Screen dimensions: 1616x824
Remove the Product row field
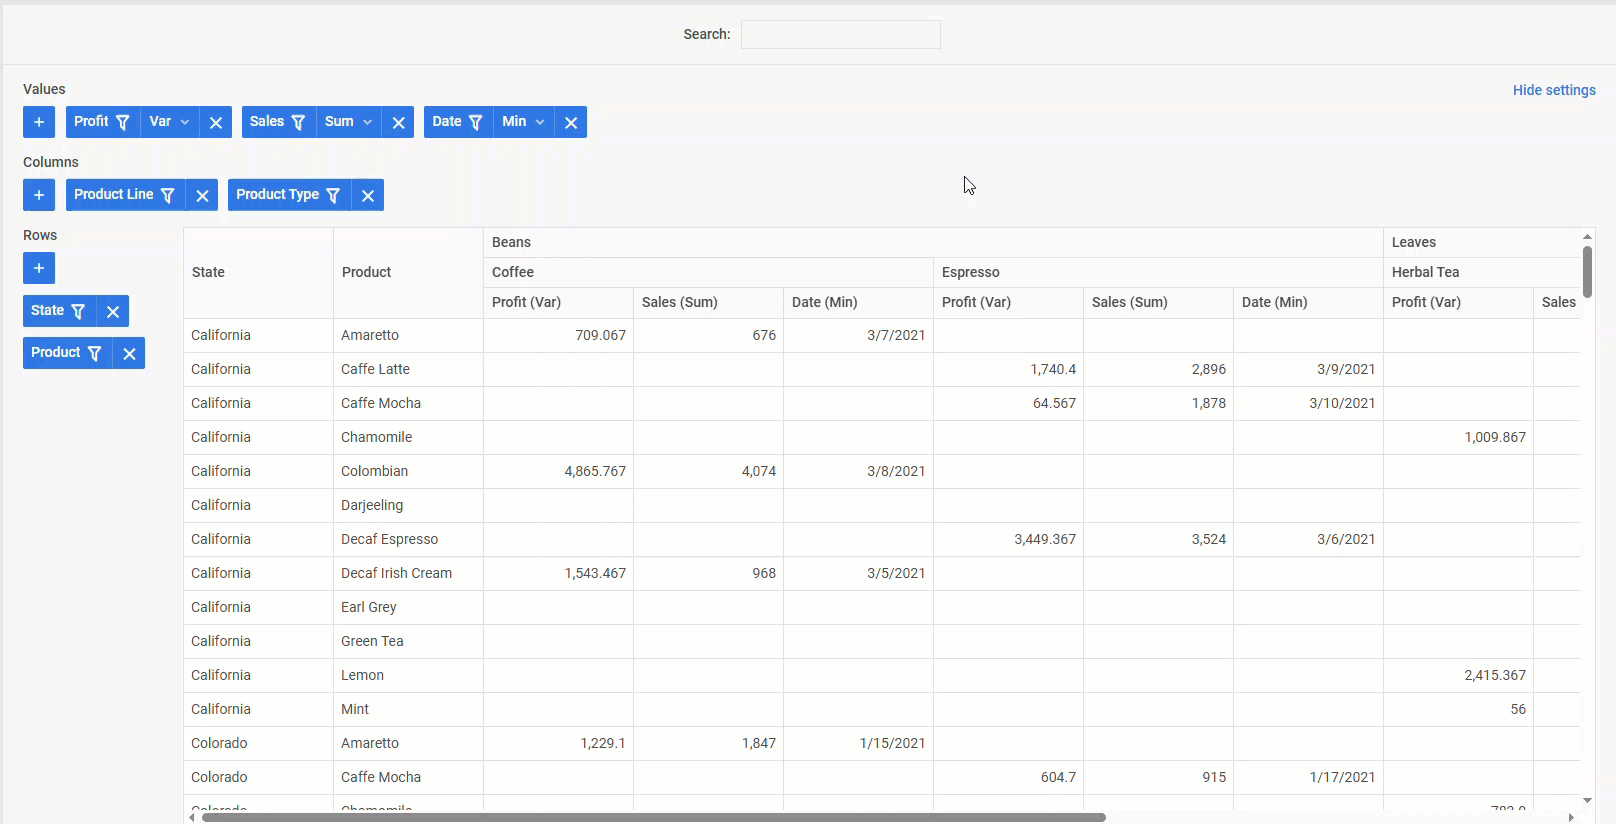point(129,353)
